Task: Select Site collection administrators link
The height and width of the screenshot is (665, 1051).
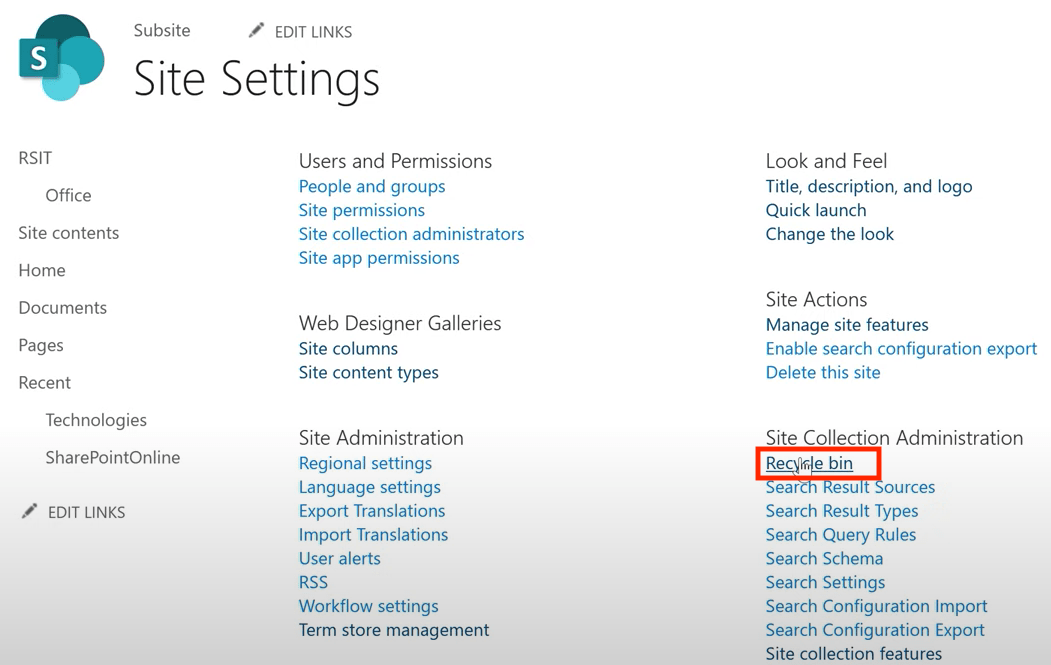Action: pos(411,234)
